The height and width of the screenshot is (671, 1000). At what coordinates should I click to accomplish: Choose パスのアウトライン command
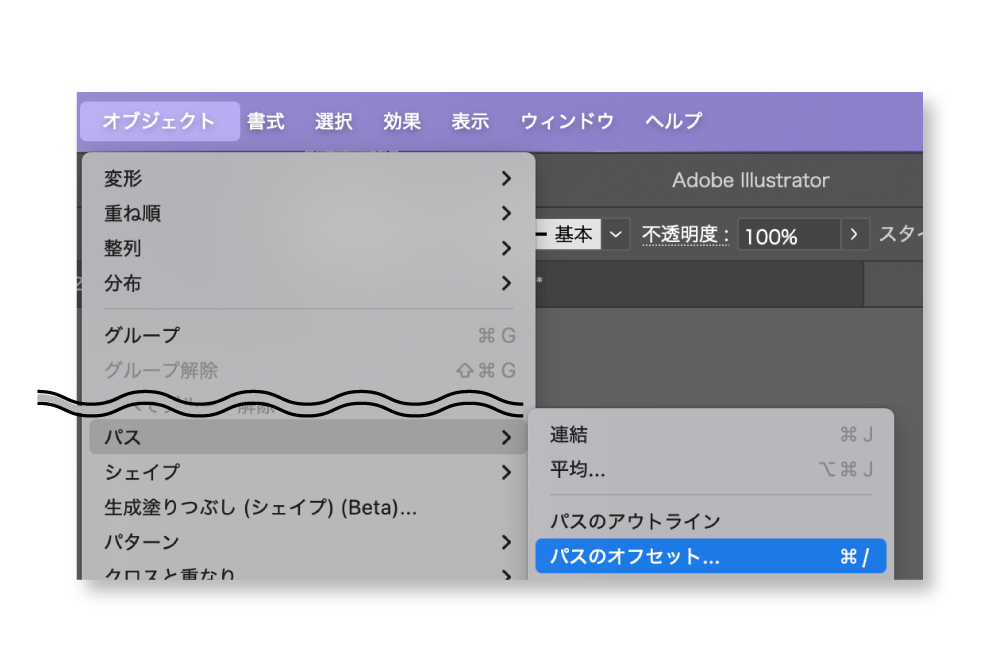point(710,521)
